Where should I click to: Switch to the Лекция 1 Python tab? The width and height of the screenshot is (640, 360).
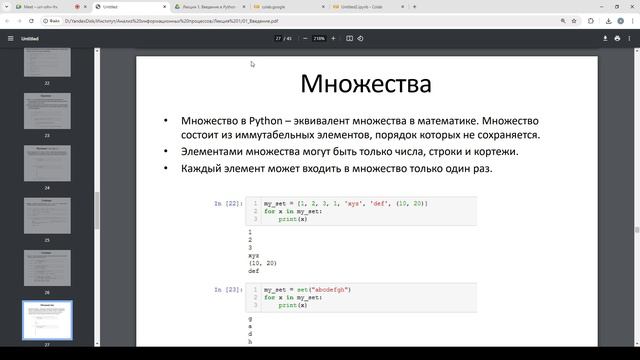pyautogui.click(x=209, y=7)
